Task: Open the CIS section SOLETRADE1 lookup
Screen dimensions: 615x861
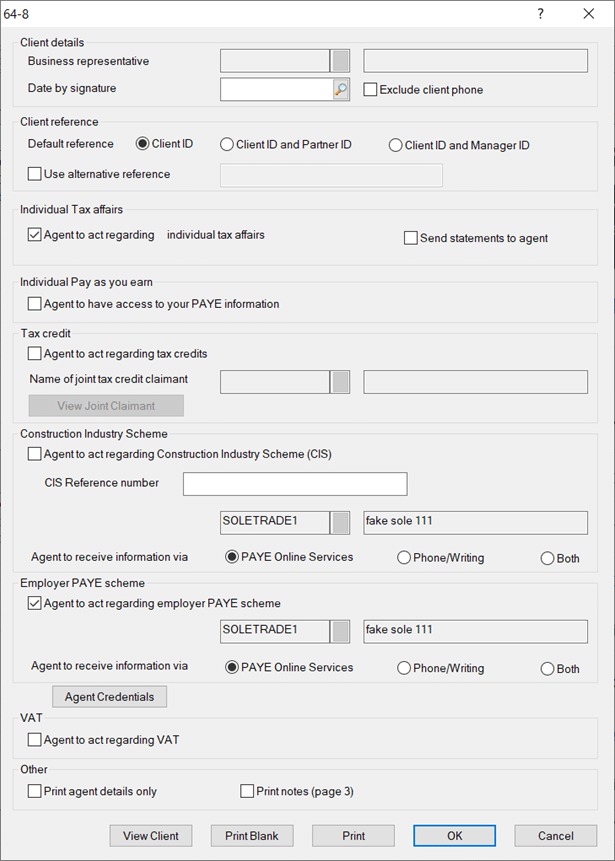Action: click(x=341, y=522)
